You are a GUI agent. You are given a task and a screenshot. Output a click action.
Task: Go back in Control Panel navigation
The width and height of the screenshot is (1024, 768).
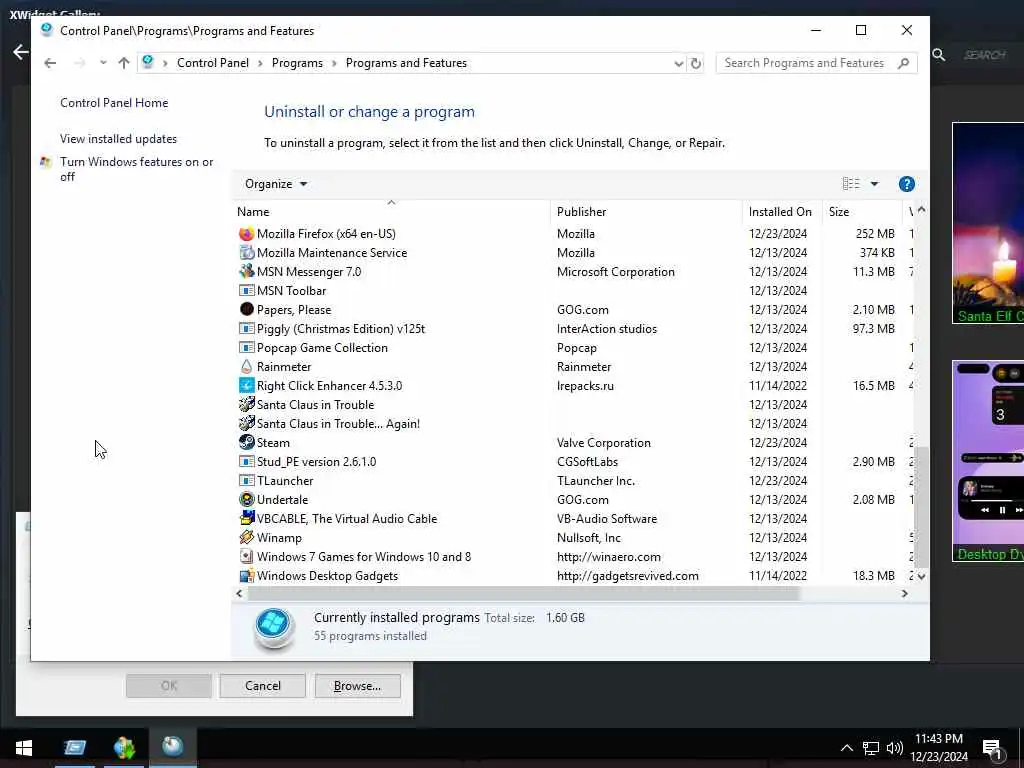pyautogui.click(x=50, y=63)
